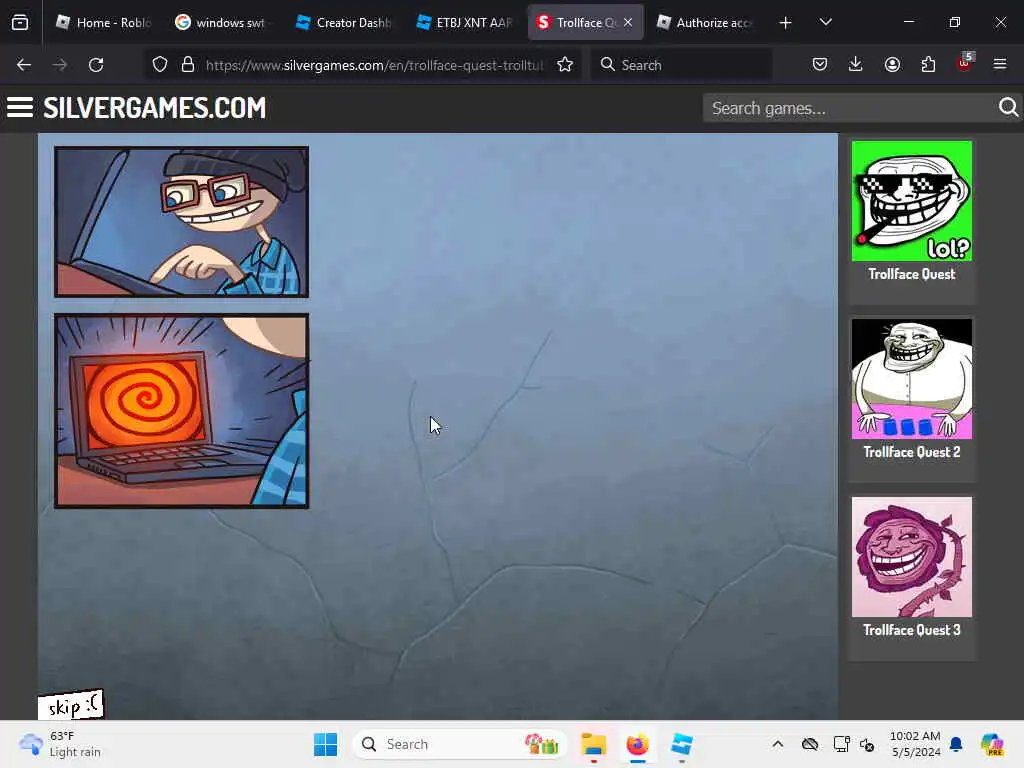Screen dimensions: 1024x768
Task: Click the glasses guy comic panel
Action: (182, 222)
